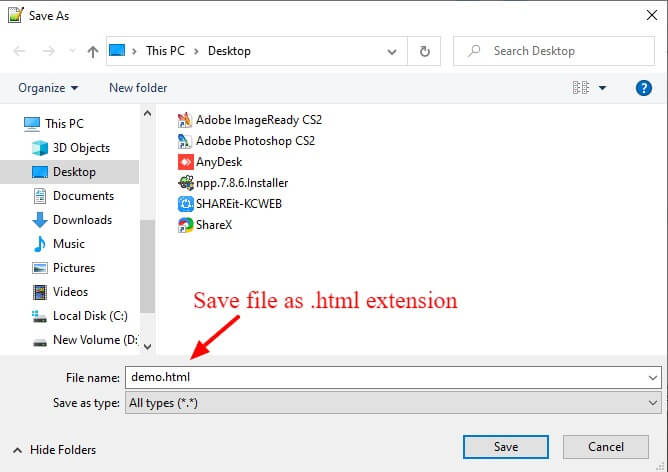Viewport: 668px width, 472px height.
Task: Click the Adobe Photoshop CS2 shortcut icon
Action: [185, 141]
